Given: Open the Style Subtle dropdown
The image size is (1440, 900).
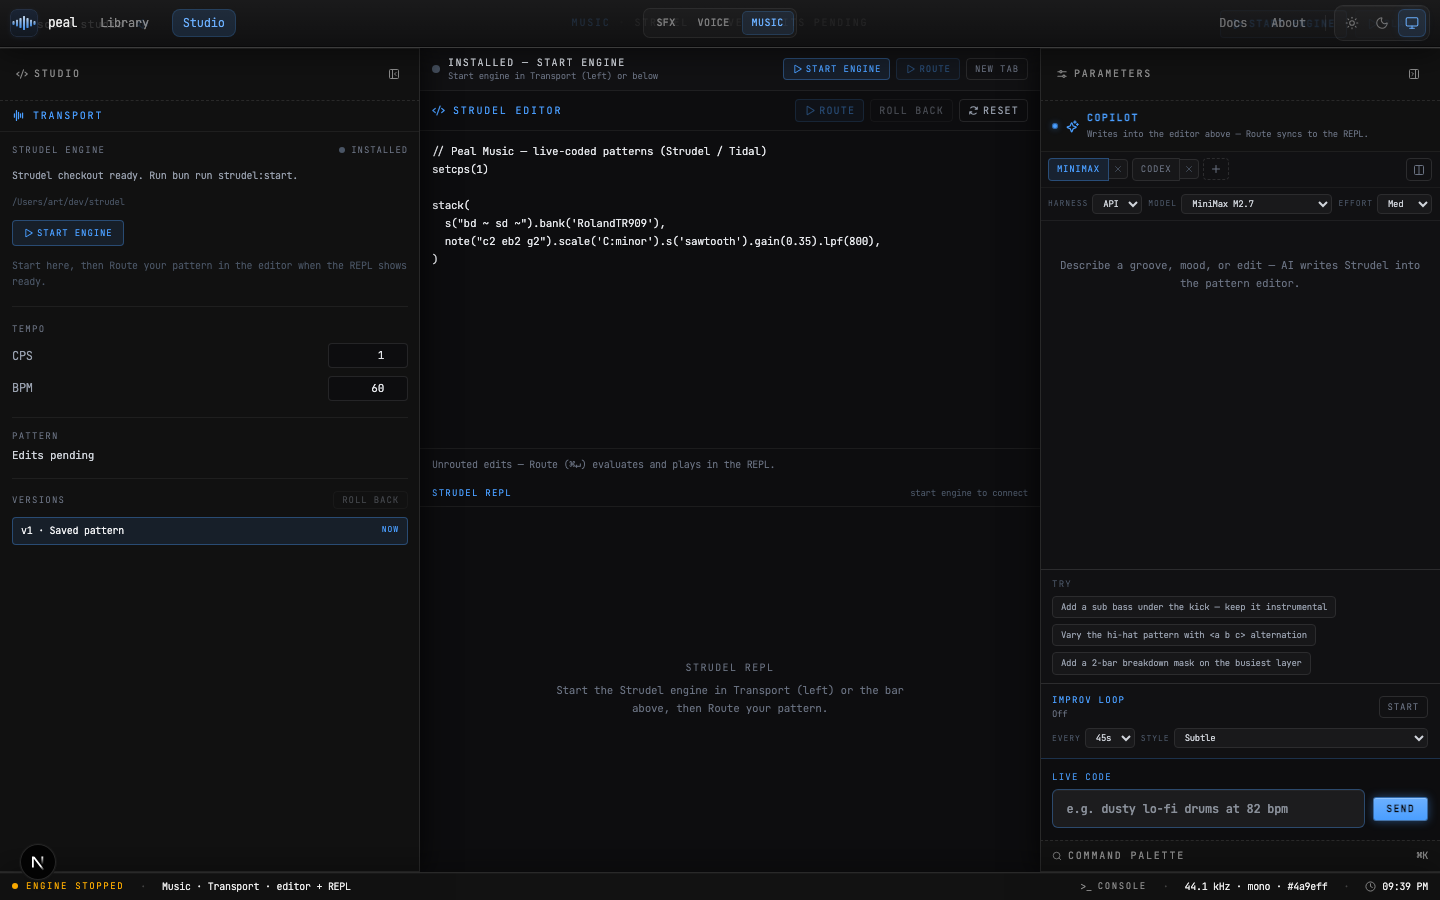Looking at the screenshot, I should (x=1300, y=738).
